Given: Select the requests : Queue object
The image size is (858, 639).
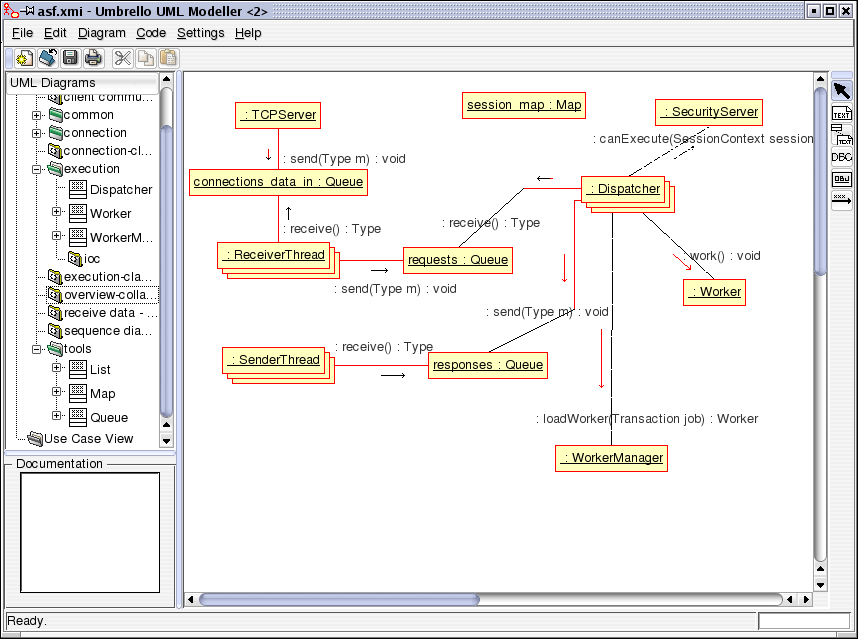Looking at the screenshot, I should [458, 260].
